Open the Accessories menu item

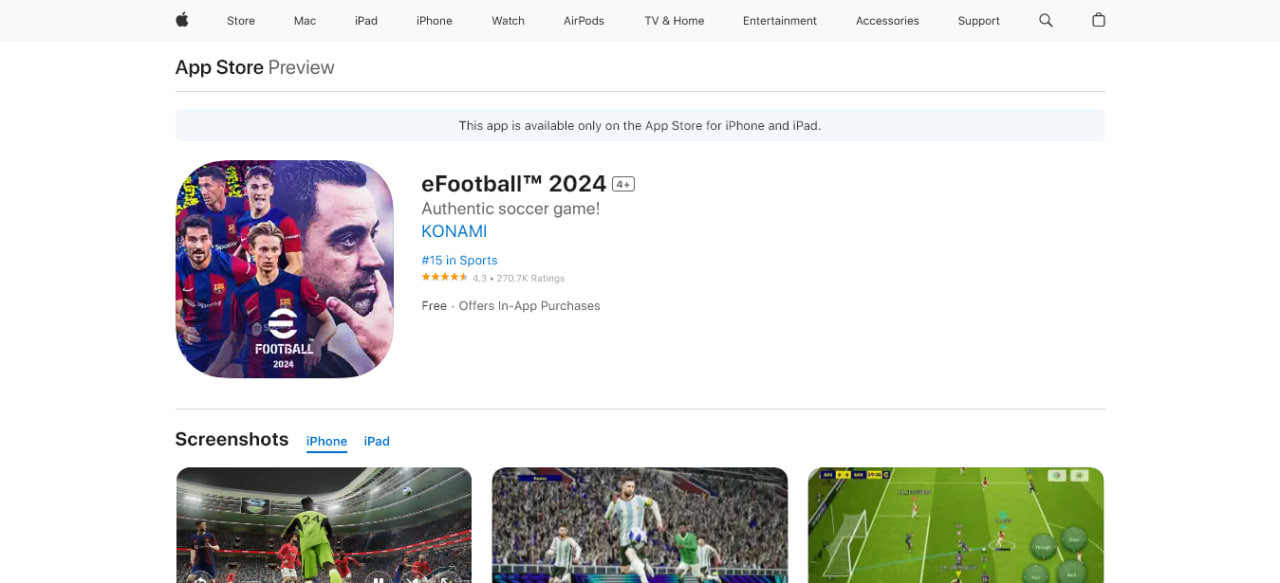pos(887,21)
